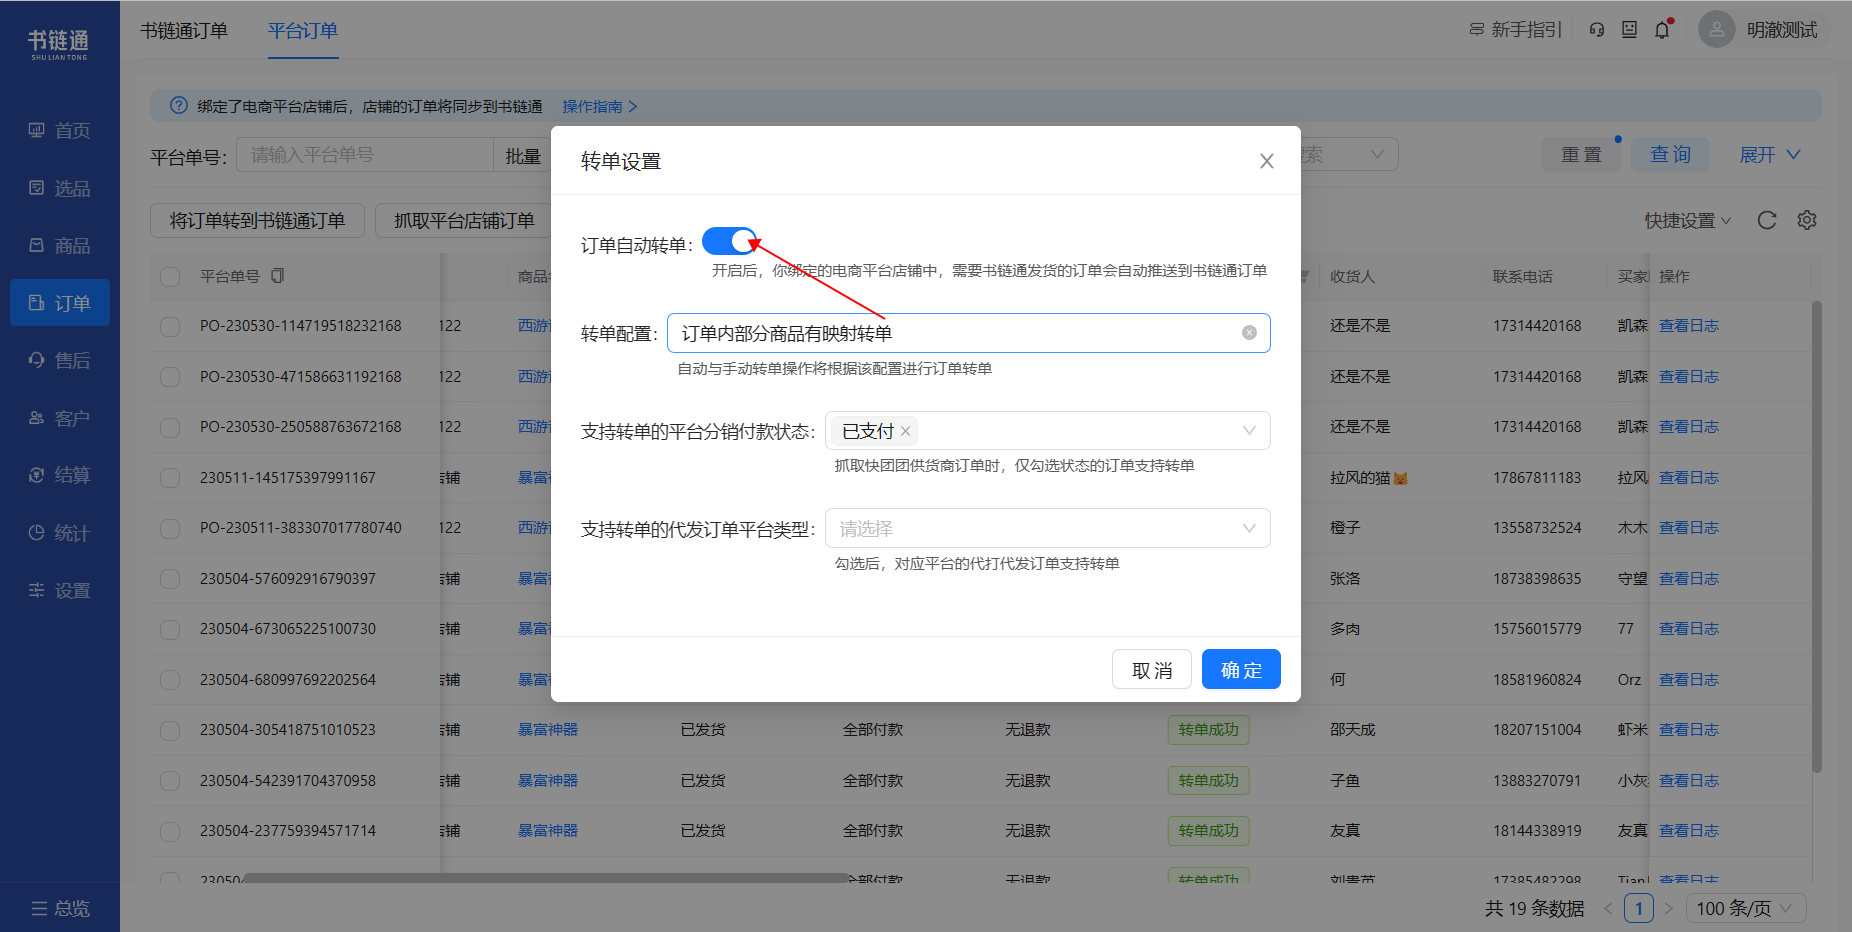The image size is (1852, 932).
Task: Open the dropdown partially hidden behind dialog
Action: pos(1349,155)
